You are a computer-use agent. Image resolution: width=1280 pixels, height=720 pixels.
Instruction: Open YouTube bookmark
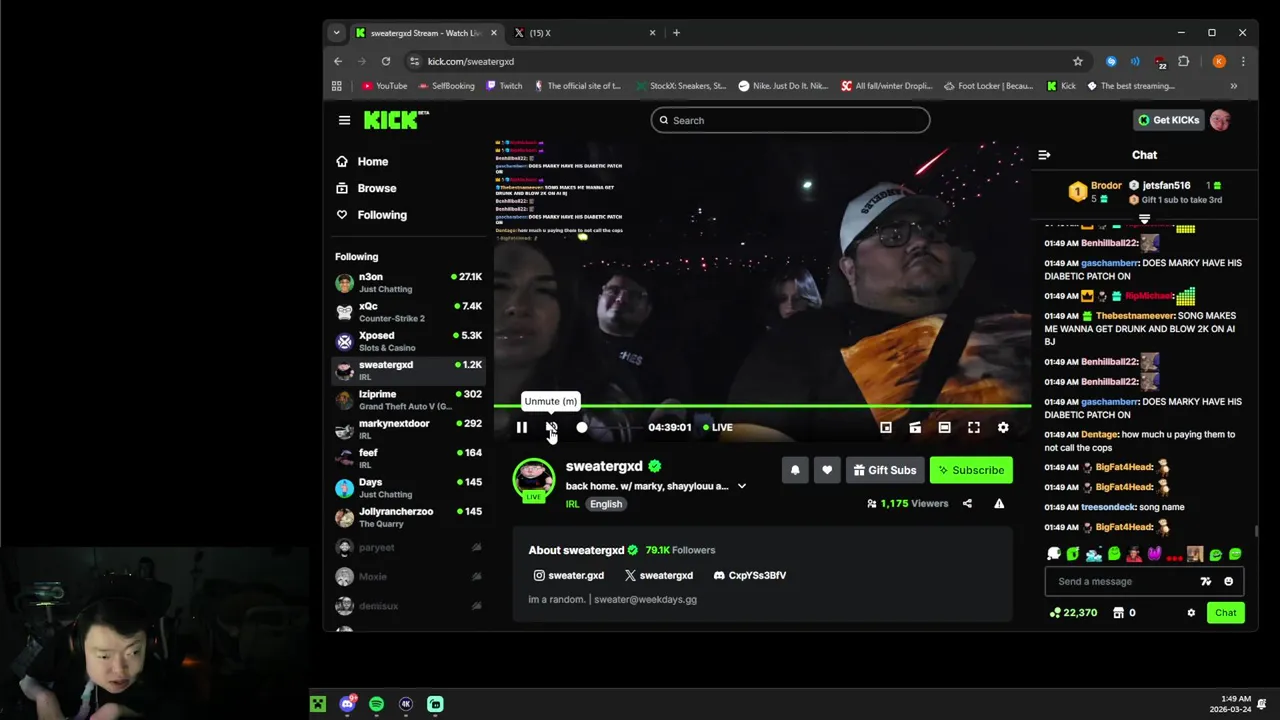coord(384,86)
